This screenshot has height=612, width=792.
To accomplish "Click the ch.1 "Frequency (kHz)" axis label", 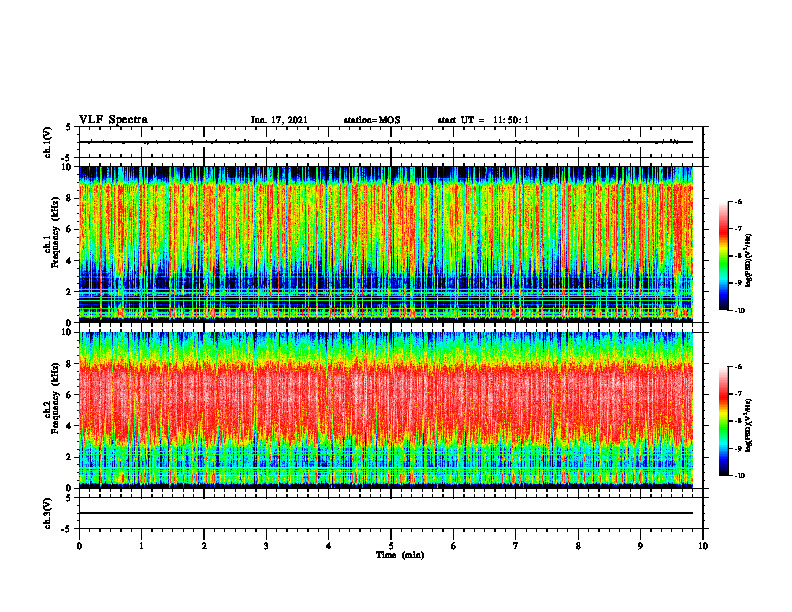I will click(x=55, y=230).
